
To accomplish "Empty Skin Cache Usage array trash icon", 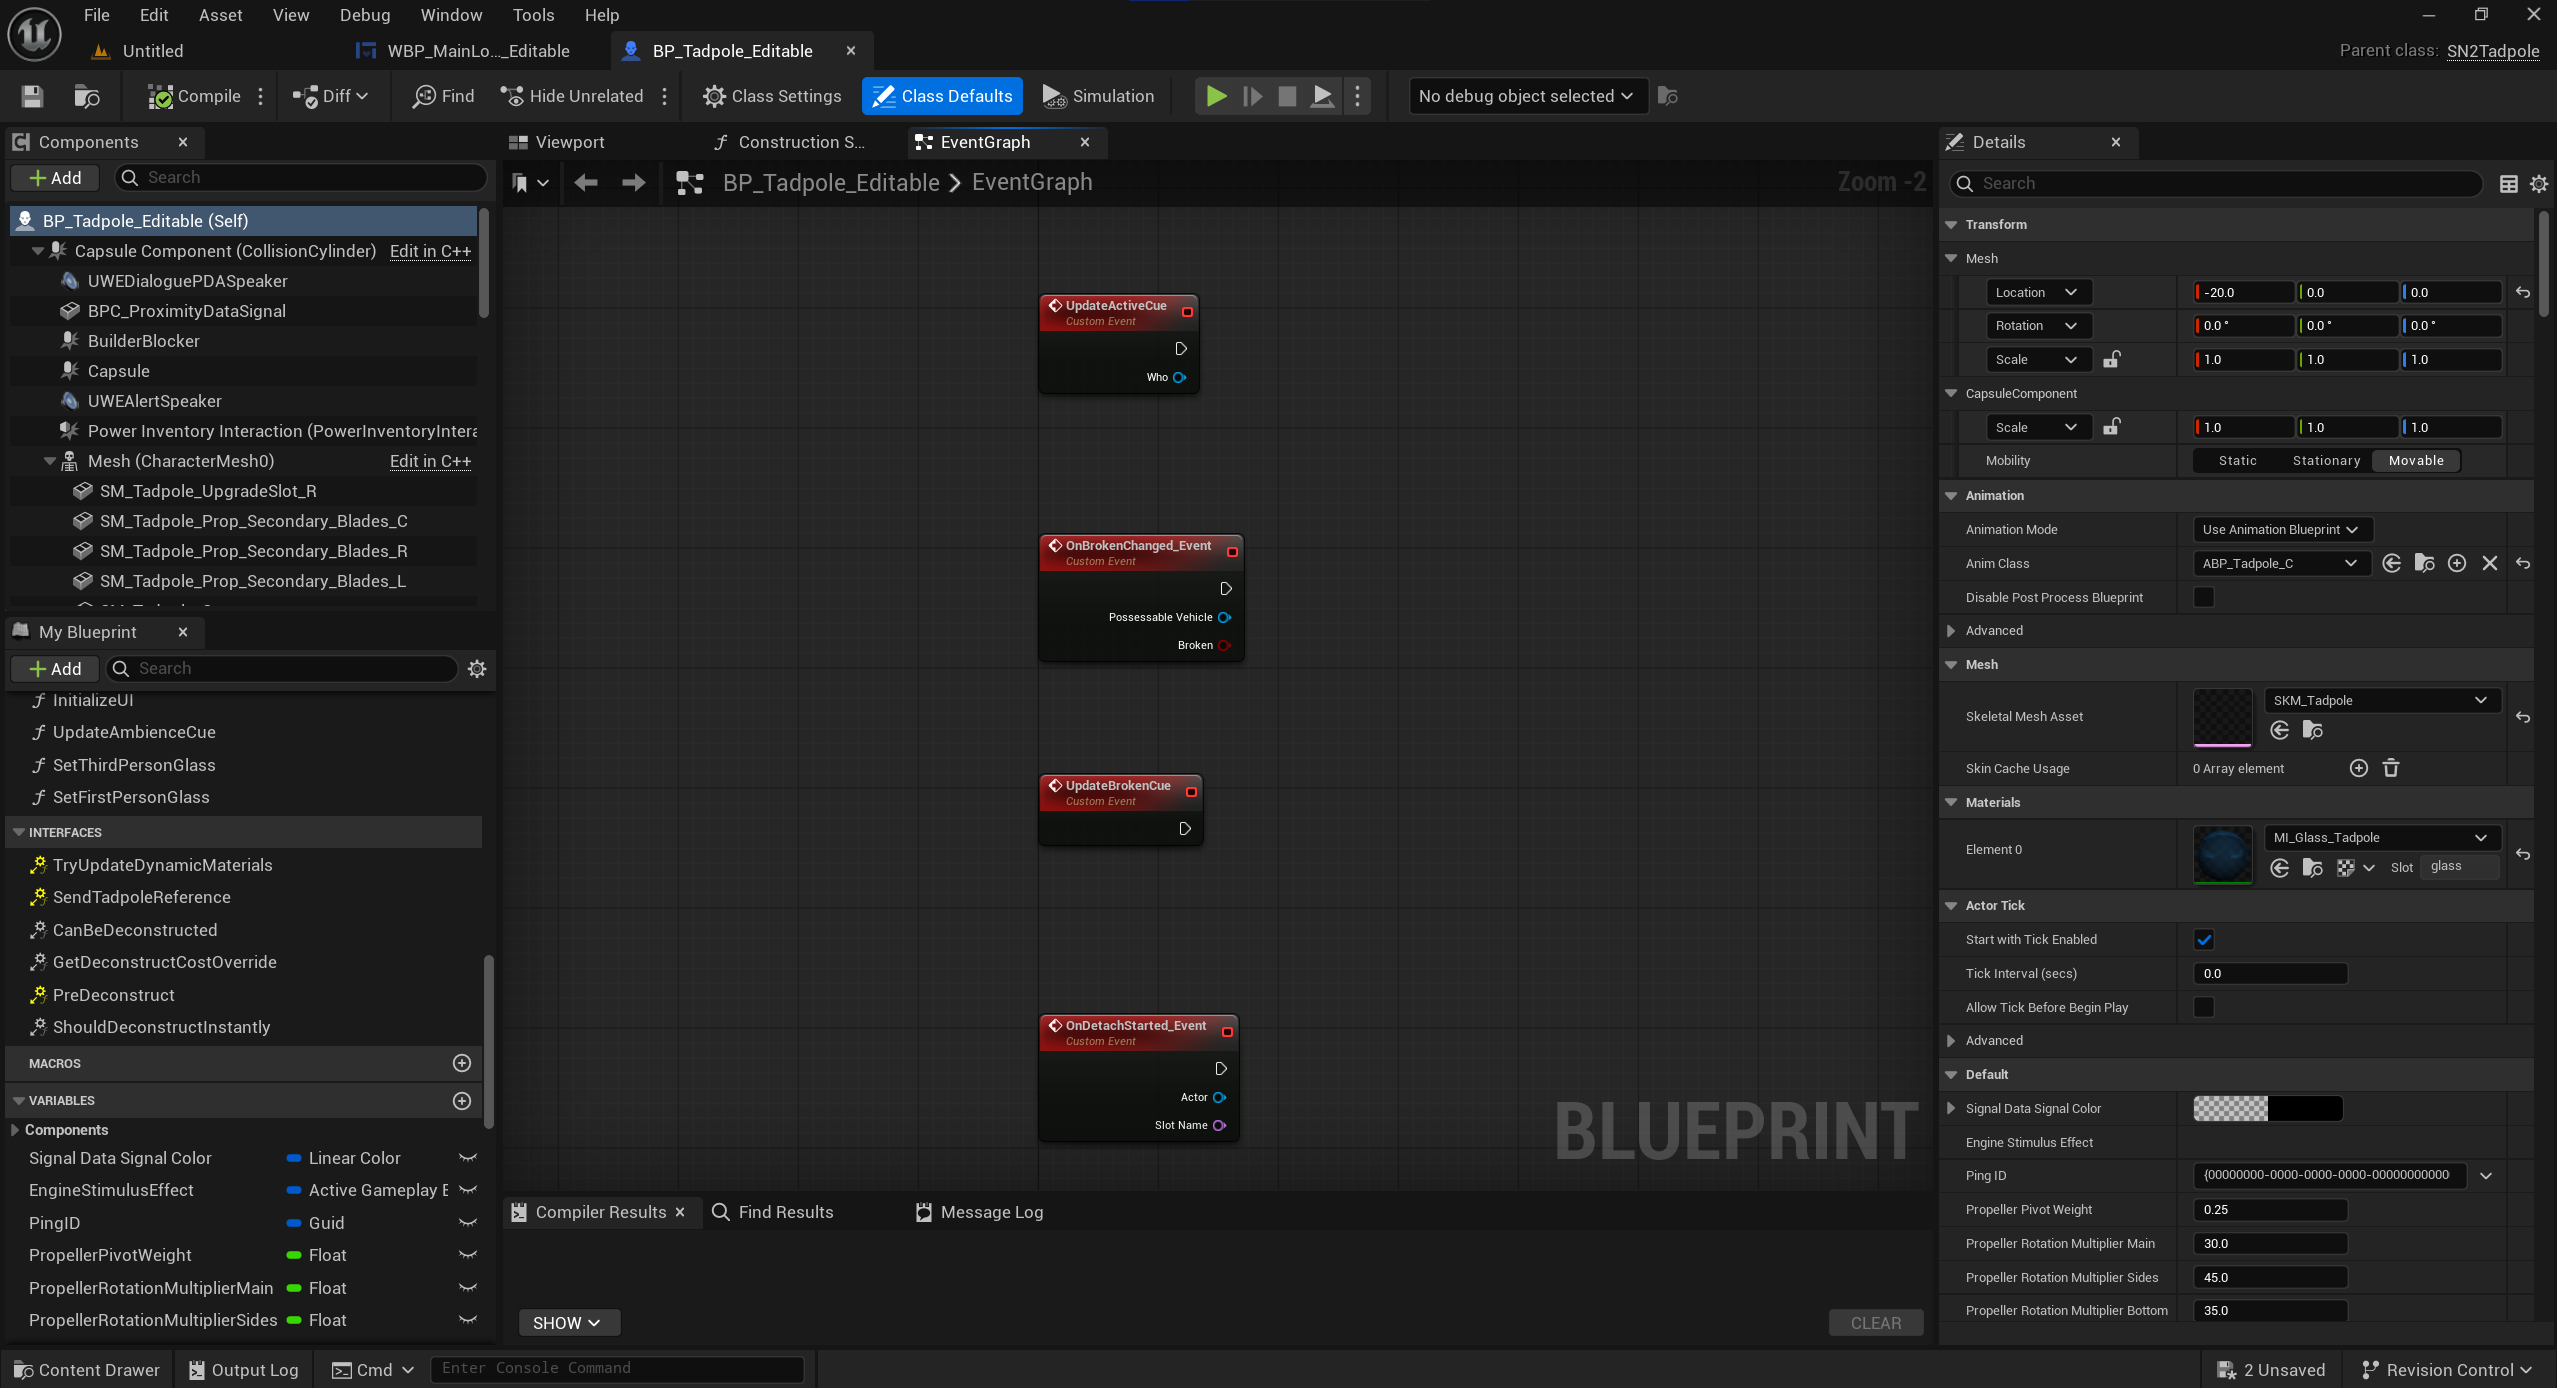I will coord(2390,768).
